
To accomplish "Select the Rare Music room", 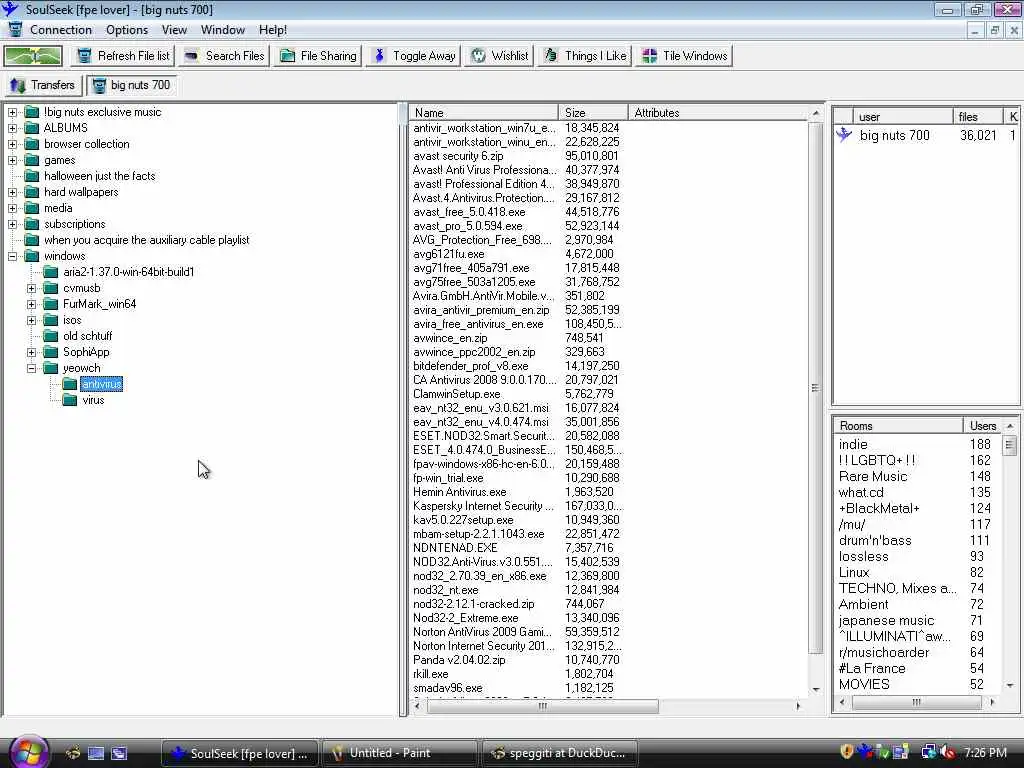I will (x=873, y=476).
